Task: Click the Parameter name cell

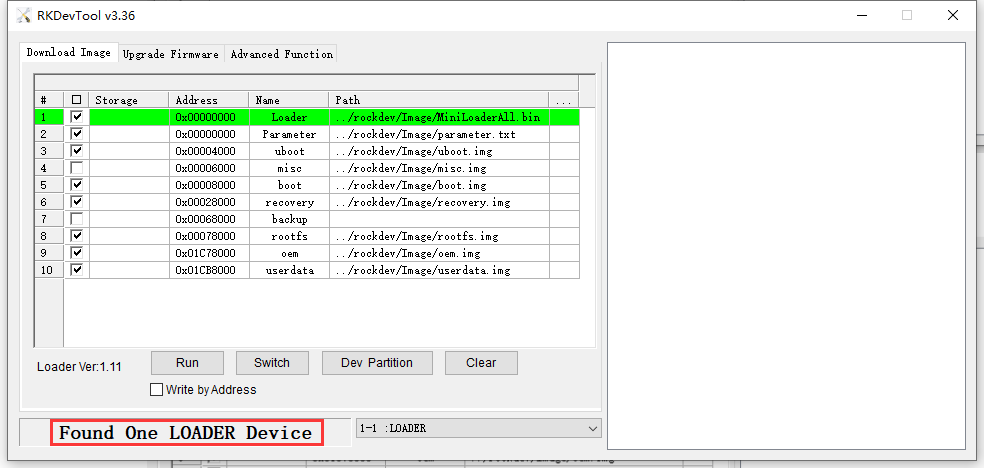Action: [x=289, y=134]
